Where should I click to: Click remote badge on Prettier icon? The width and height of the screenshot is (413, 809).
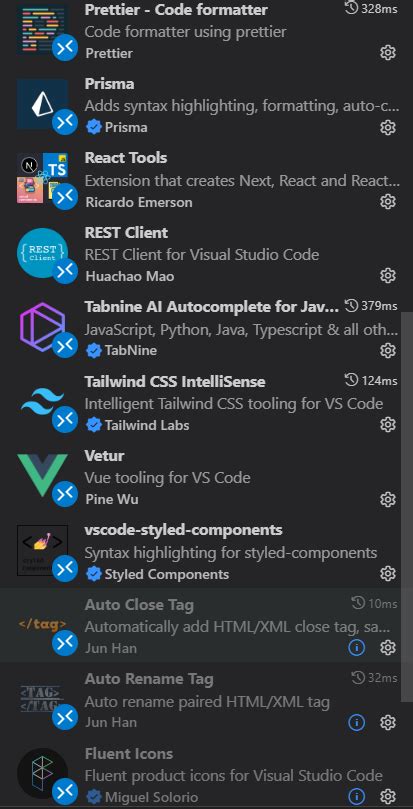(x=65, y=48)
